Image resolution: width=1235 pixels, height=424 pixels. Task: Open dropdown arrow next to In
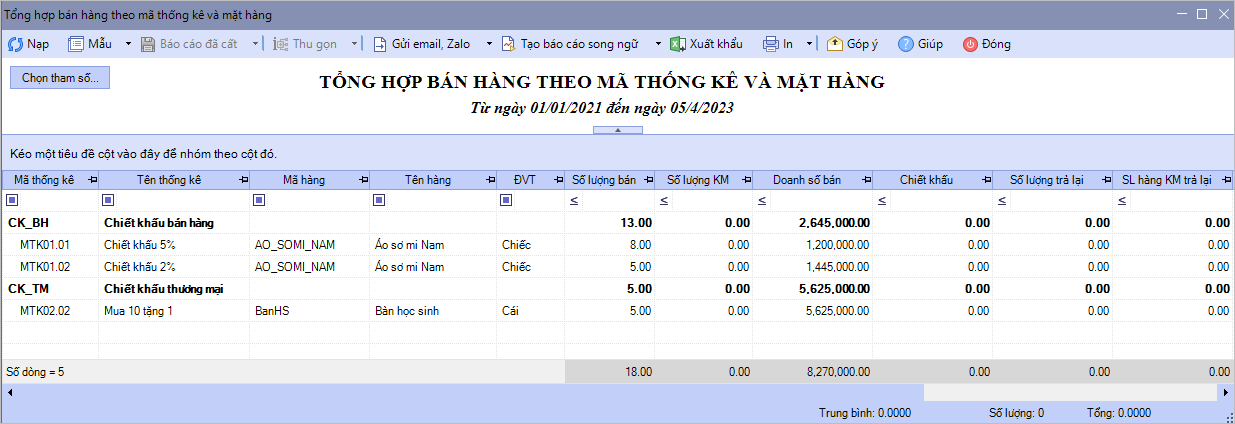click(x=809, y=44)
